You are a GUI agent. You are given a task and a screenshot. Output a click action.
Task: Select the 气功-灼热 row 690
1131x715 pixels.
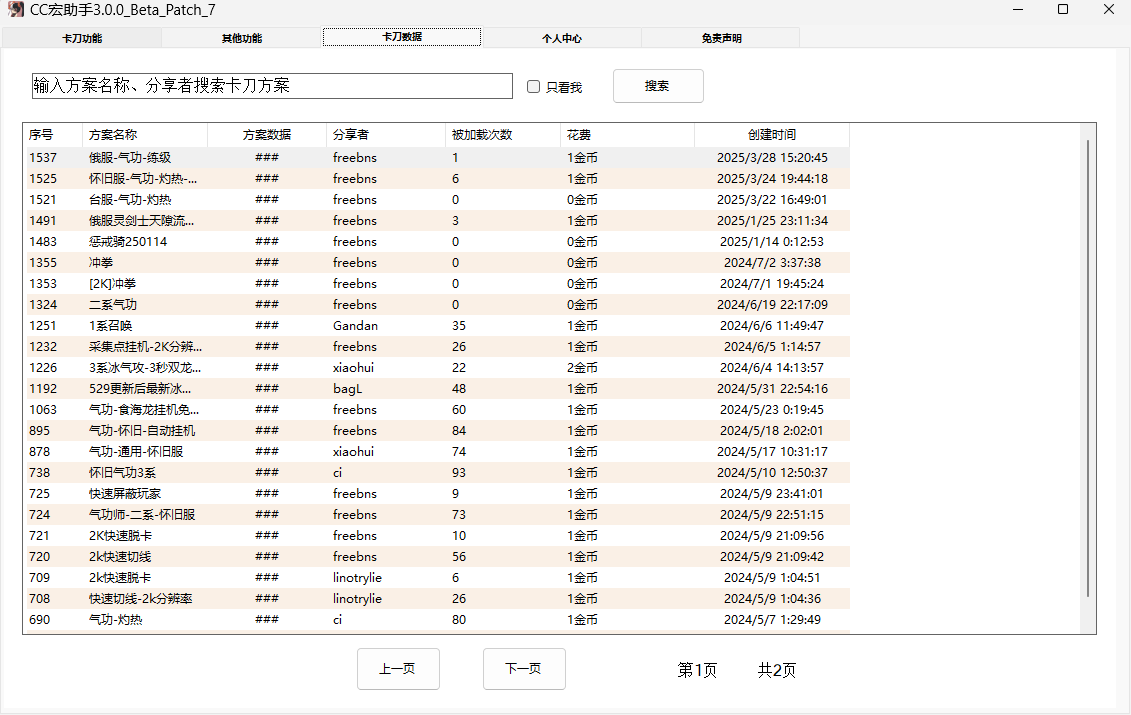point(438,619)
